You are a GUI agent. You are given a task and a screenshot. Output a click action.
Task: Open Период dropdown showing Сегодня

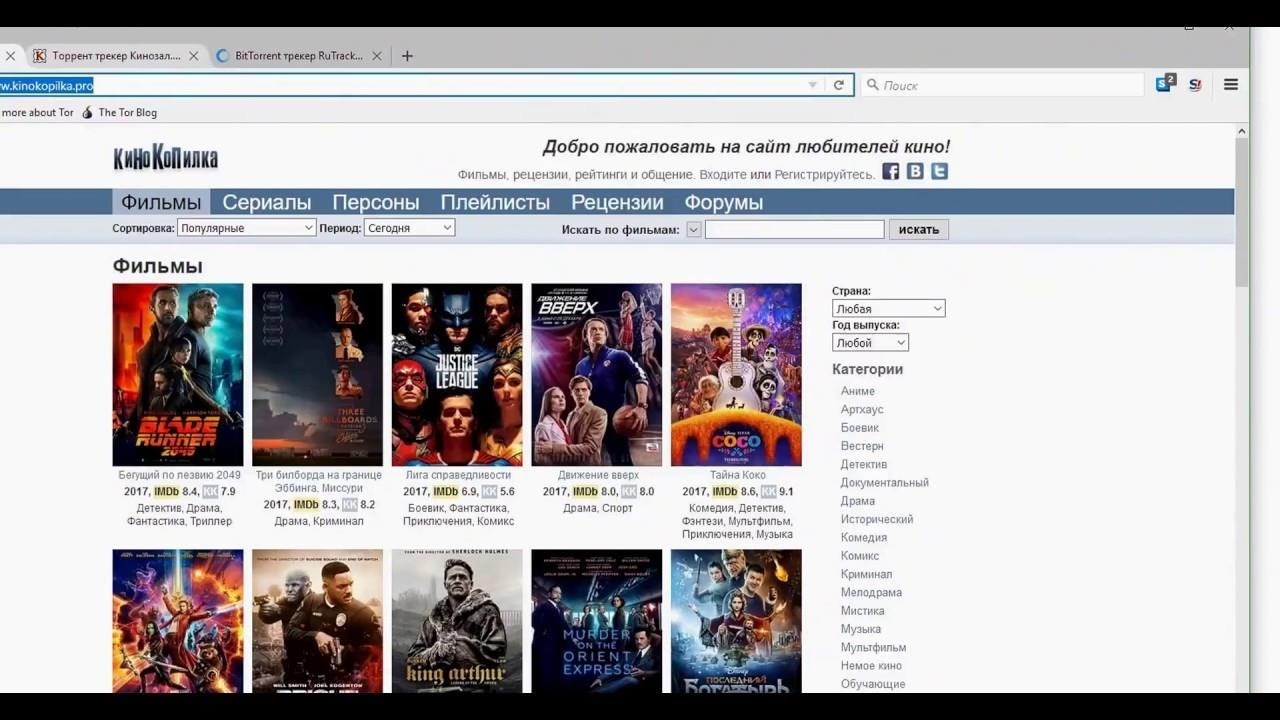click(x=410, y=228)
